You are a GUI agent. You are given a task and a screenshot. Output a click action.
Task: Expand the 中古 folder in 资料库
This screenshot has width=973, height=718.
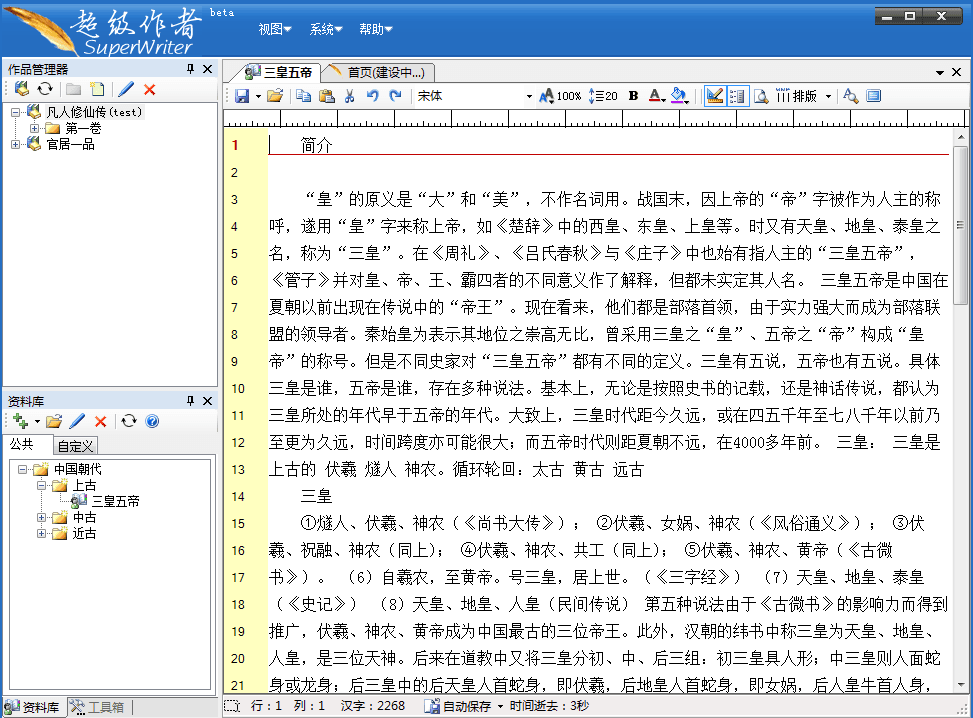tap(42, 517)
